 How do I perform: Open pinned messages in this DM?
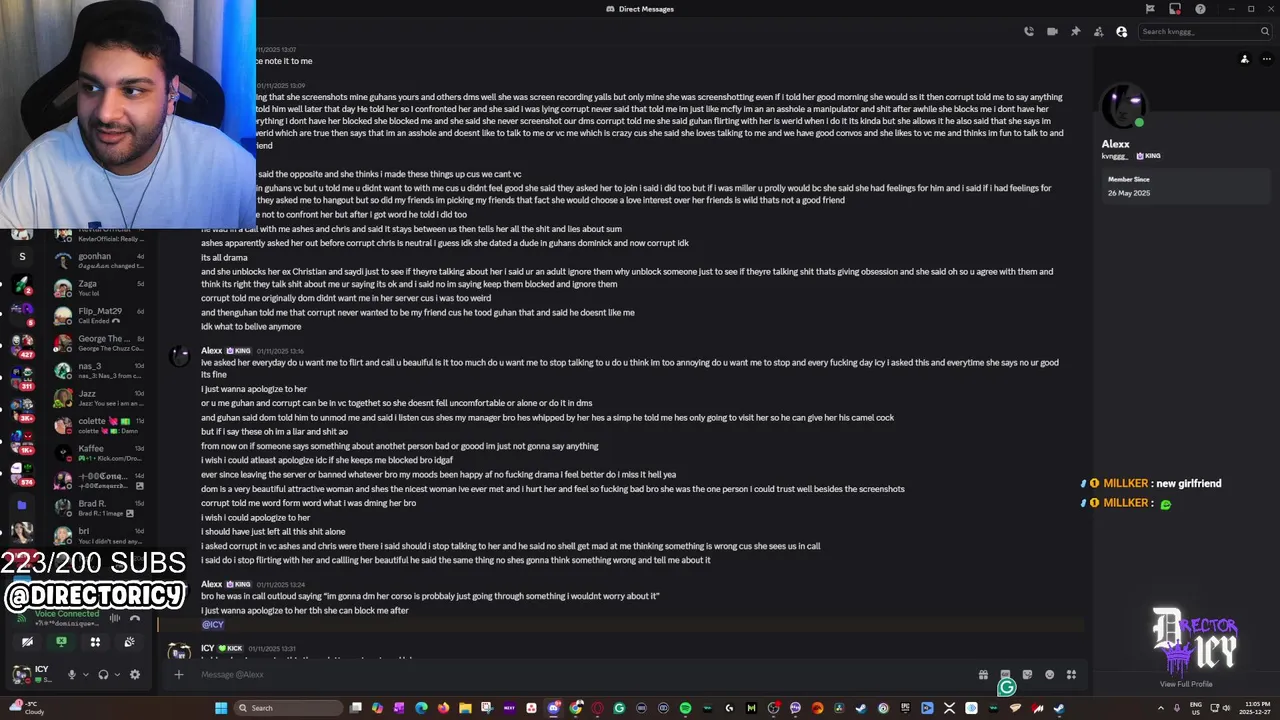(x=1075, y=32)
